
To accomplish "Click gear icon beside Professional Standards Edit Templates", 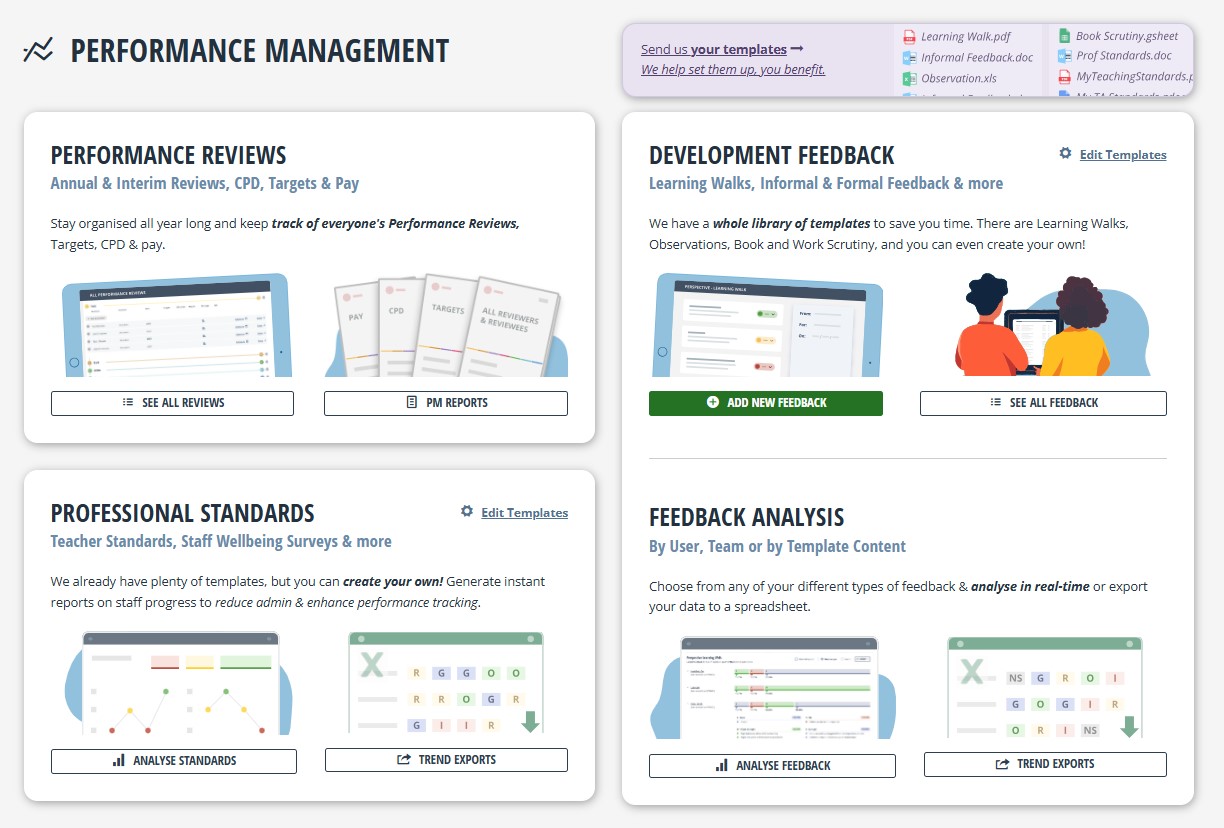I will click(466, 512).
